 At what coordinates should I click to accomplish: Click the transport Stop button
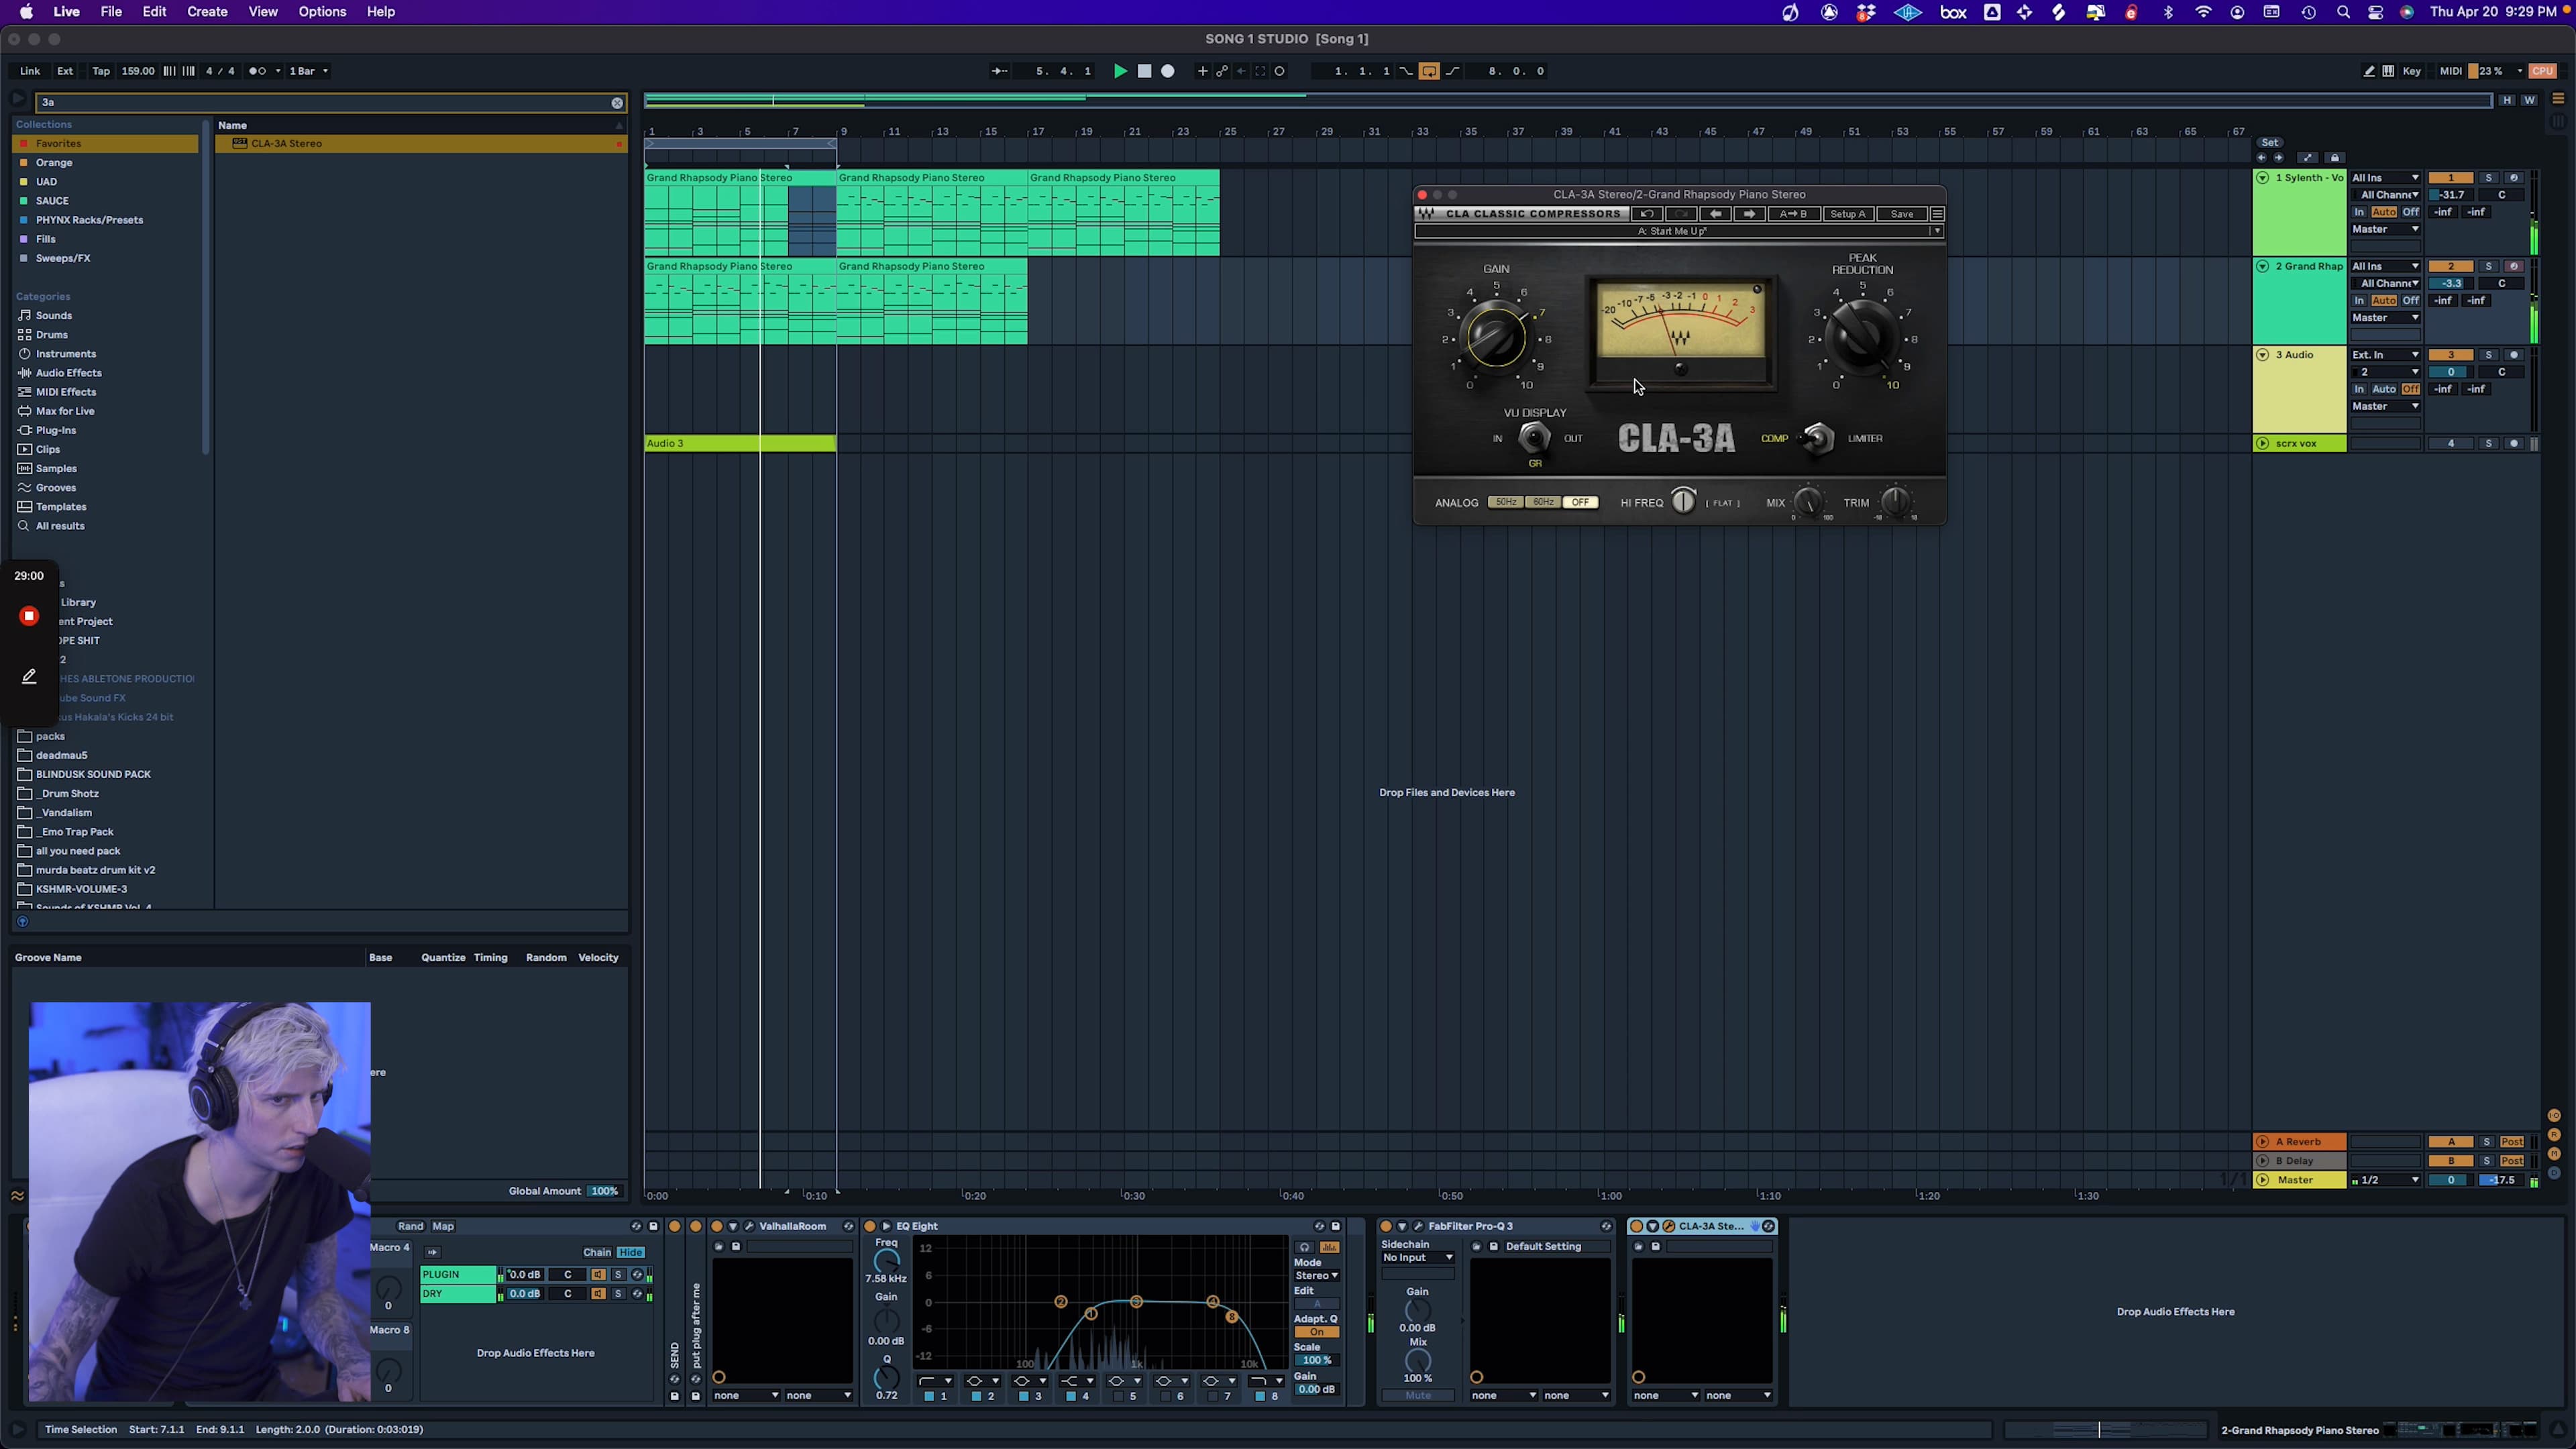[1144, 71]
